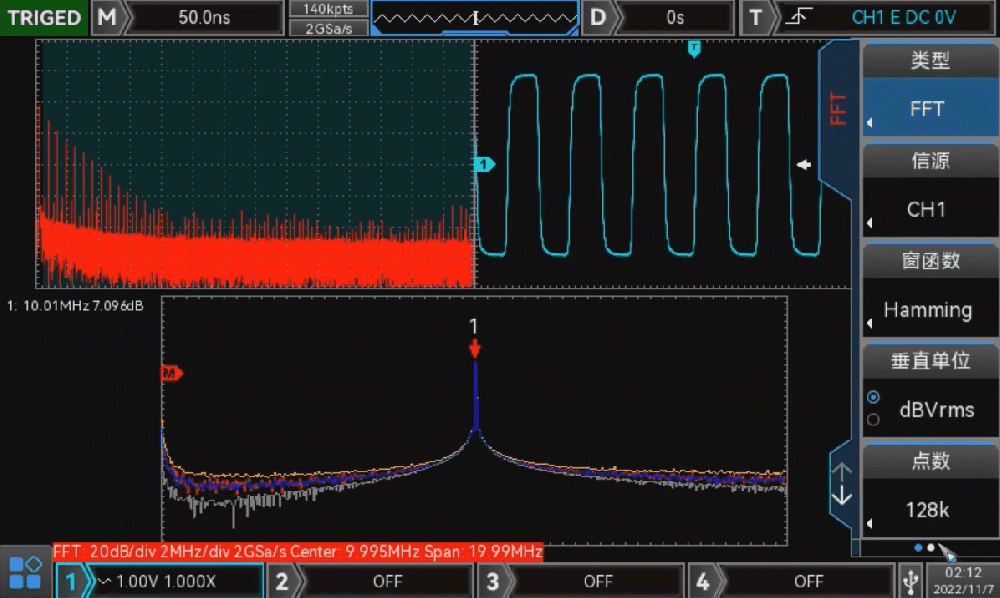Click the up/down arrows menu scroll icon
Viewport: 1000px width, 598px height.
pos(842,483)
